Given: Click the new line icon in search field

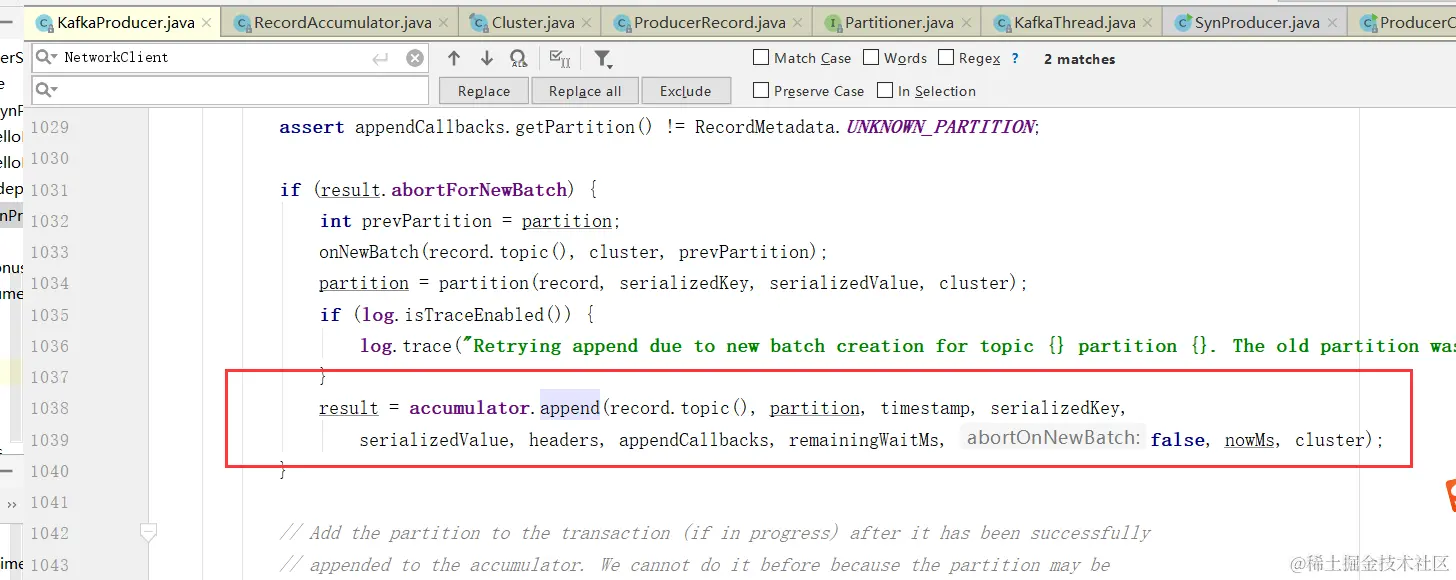Looking at the screenshot, I should point(380,59).
